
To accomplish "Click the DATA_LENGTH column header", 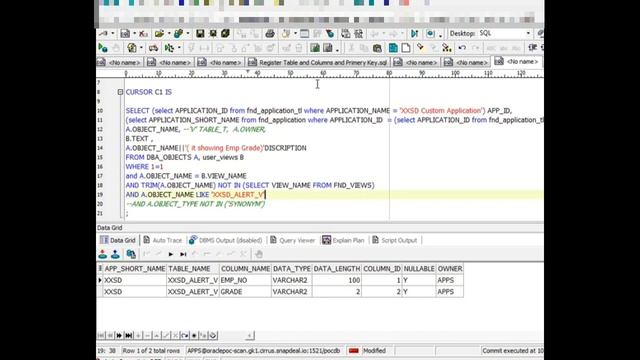I will [337, 269].
